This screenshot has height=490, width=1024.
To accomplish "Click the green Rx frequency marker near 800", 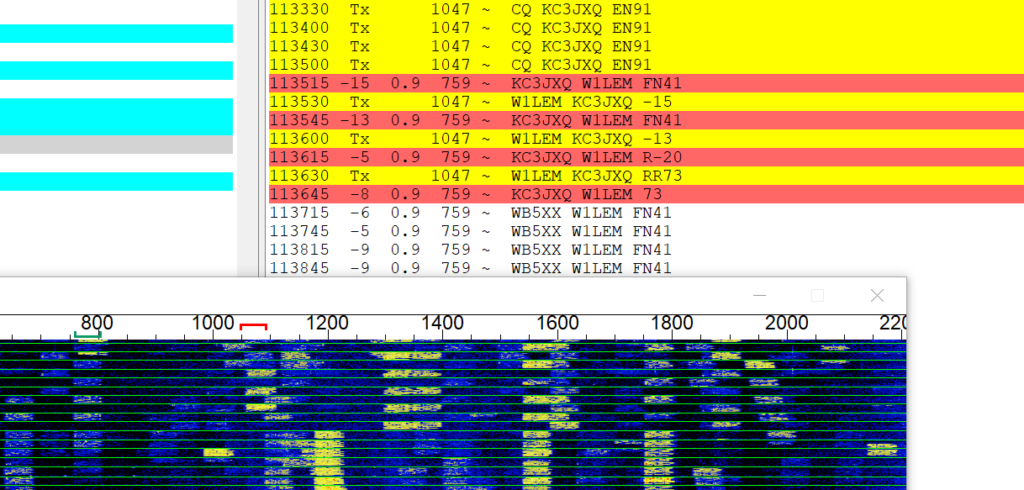I will click(88, 335).
